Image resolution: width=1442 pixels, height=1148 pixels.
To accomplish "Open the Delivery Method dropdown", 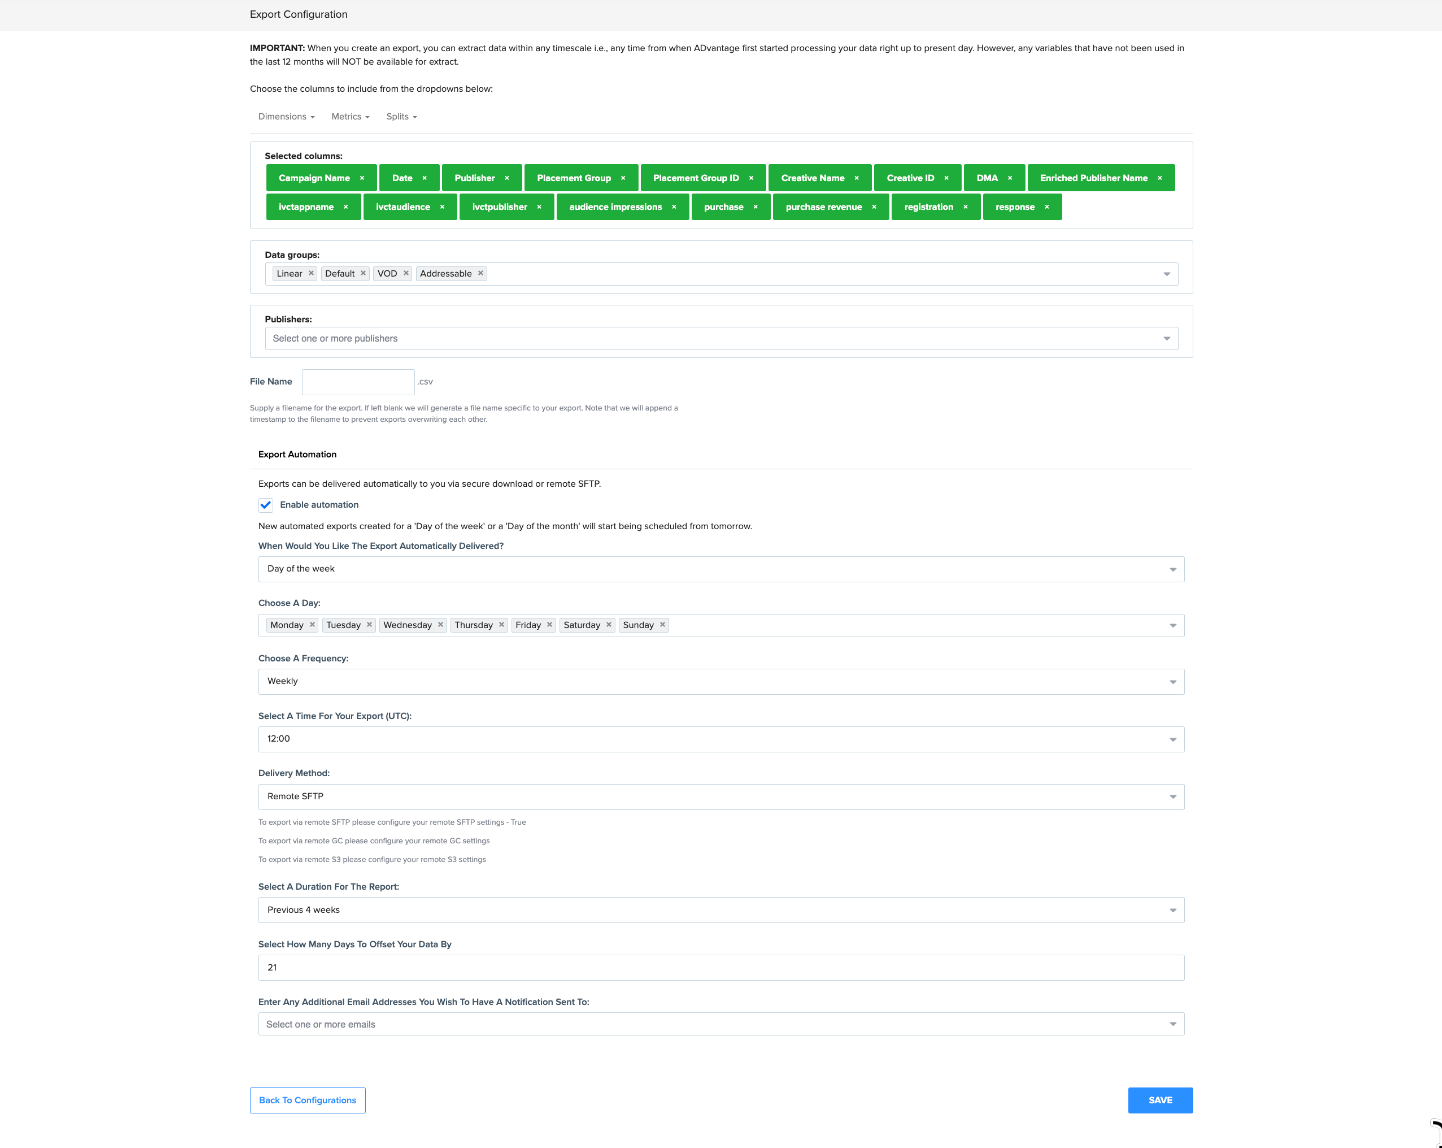I will (720, 797).
